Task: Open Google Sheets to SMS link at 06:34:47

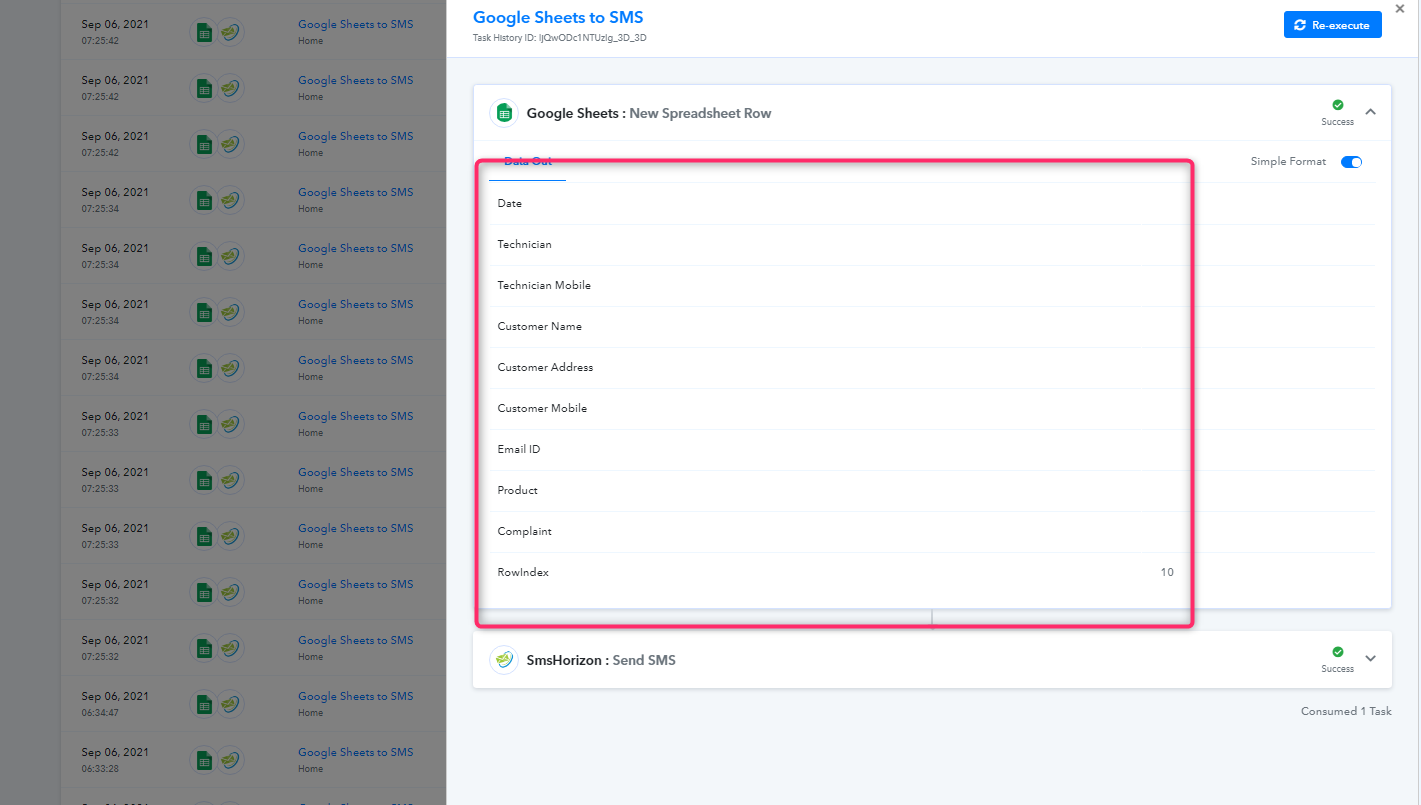Action: pos(355,696)
